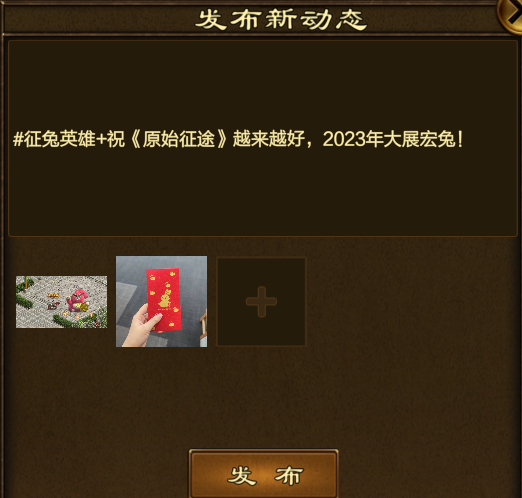Image resolution: width=522 pixels, height=498 pixels.
Task: Click the 《原始征途》 title in post text
Action: [179, 139]
